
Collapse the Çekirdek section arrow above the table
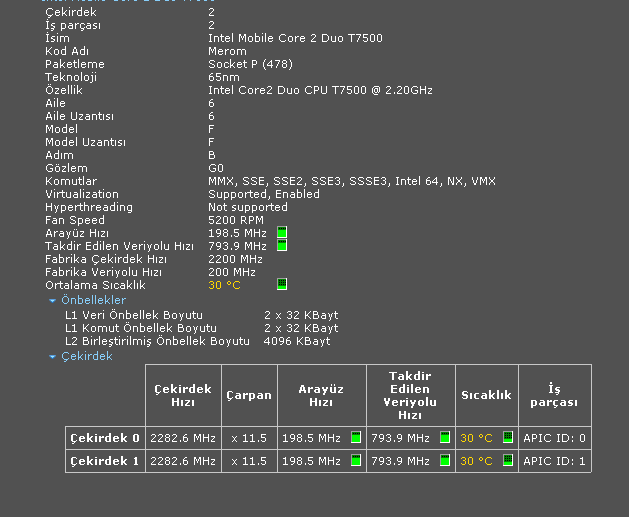pyautogui.click(x=52, y=356)
